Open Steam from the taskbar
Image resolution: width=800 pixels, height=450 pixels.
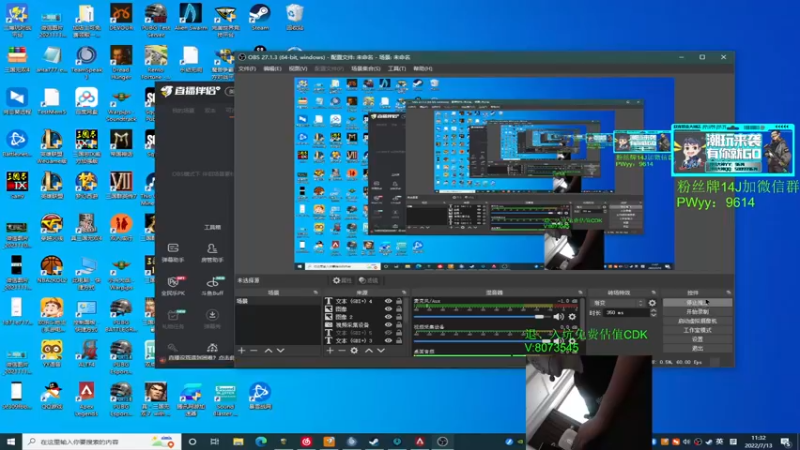point(374,441)
